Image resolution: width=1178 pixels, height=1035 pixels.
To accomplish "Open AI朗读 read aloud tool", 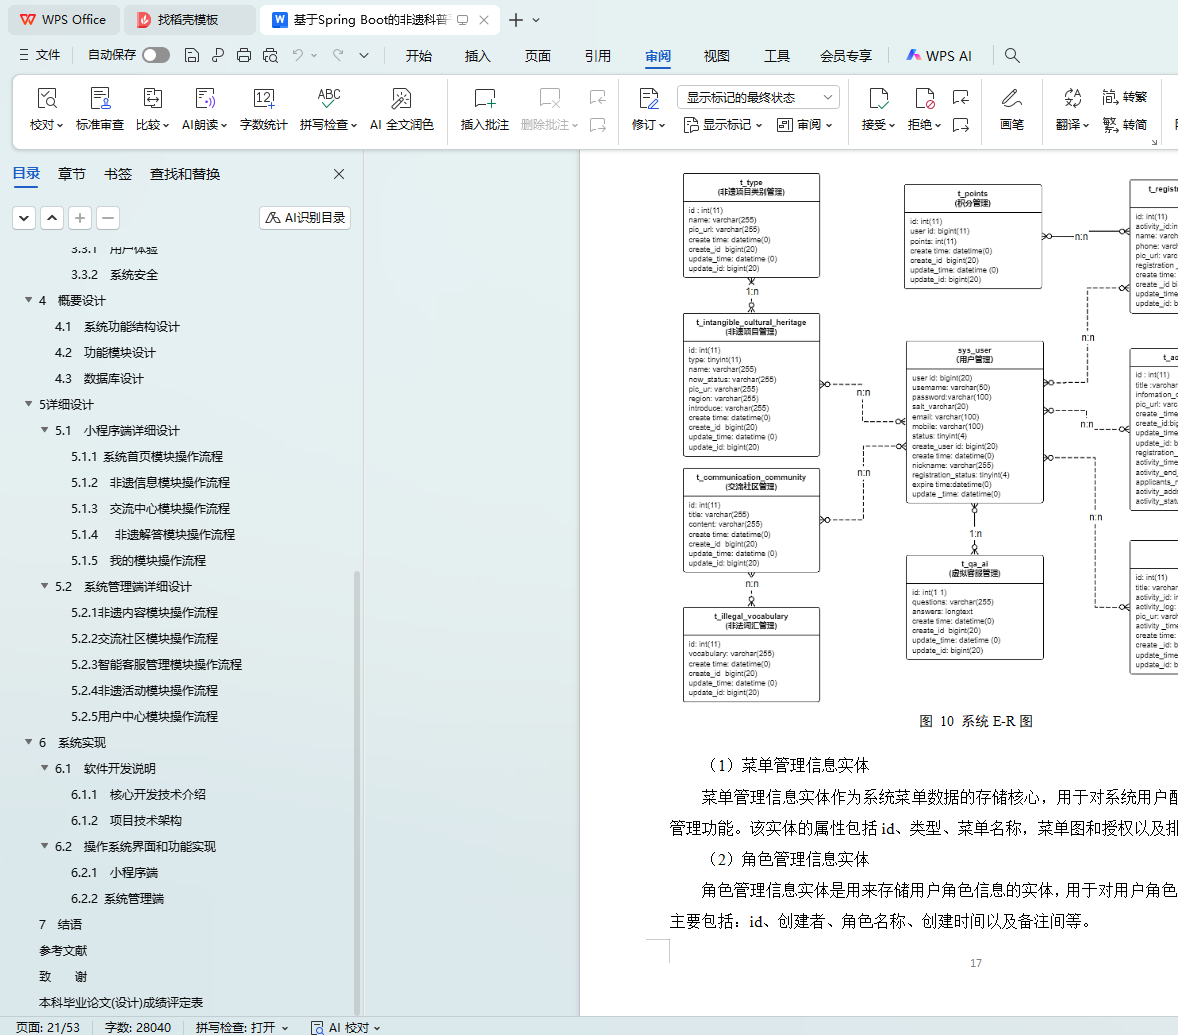I will pyautogui.click(x=204, y=99).
